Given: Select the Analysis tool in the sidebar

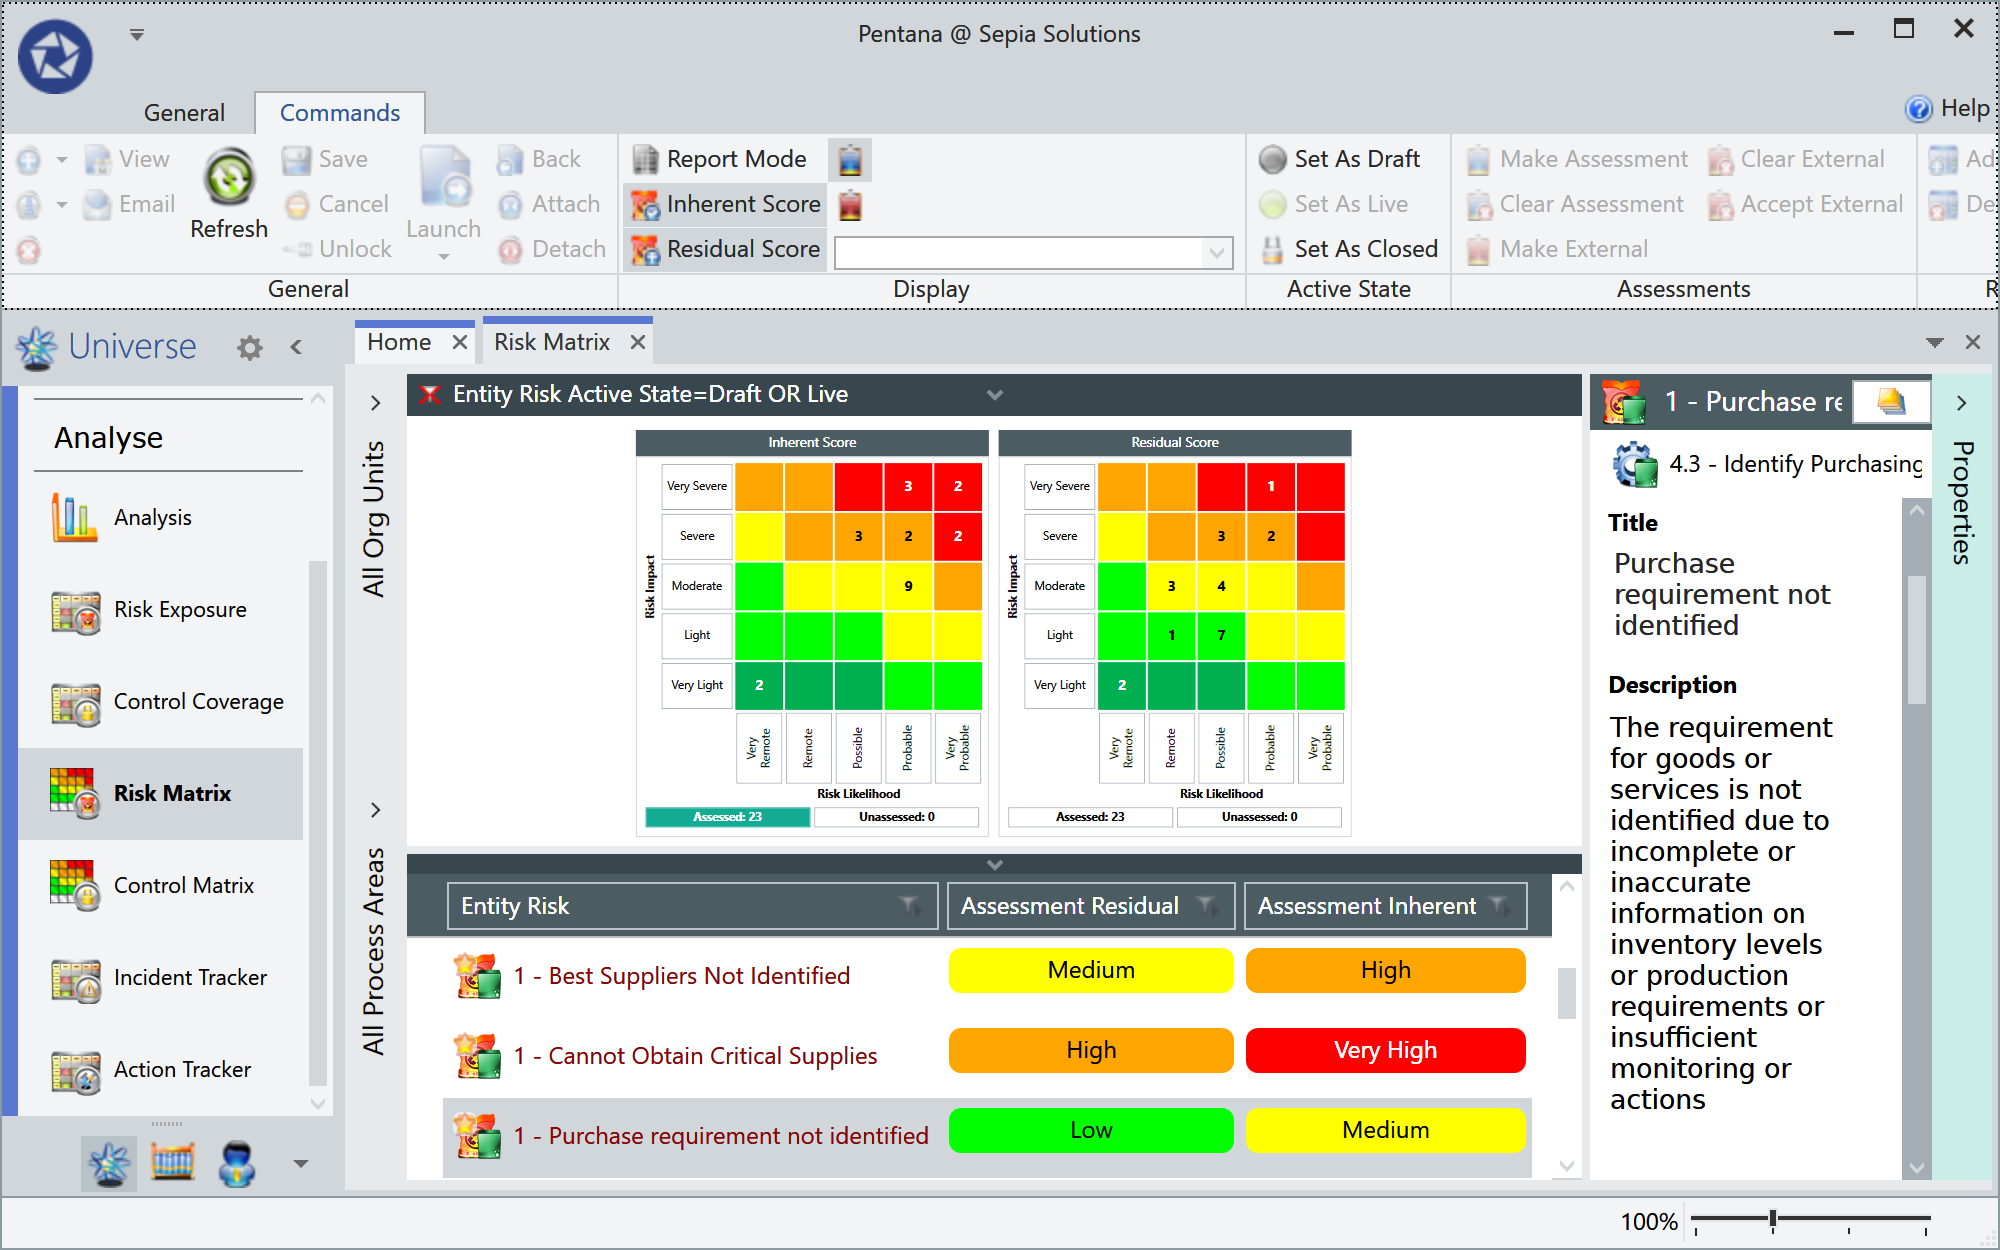Looking at the screenshot, I should (152, 517).
